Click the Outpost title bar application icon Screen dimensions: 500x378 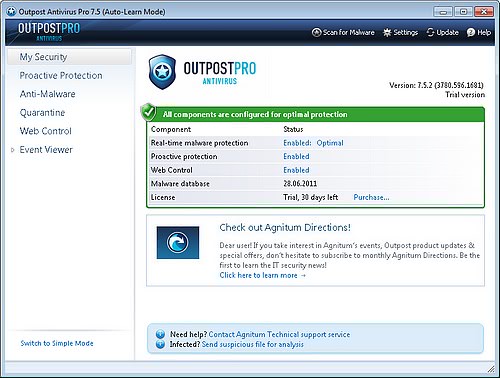point(11,12)
